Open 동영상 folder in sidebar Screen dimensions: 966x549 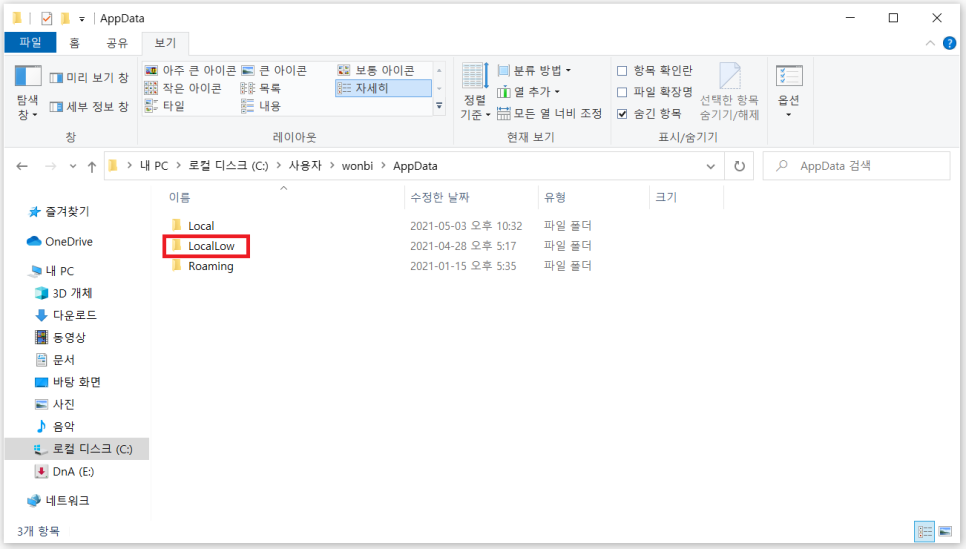pos(60,338)
